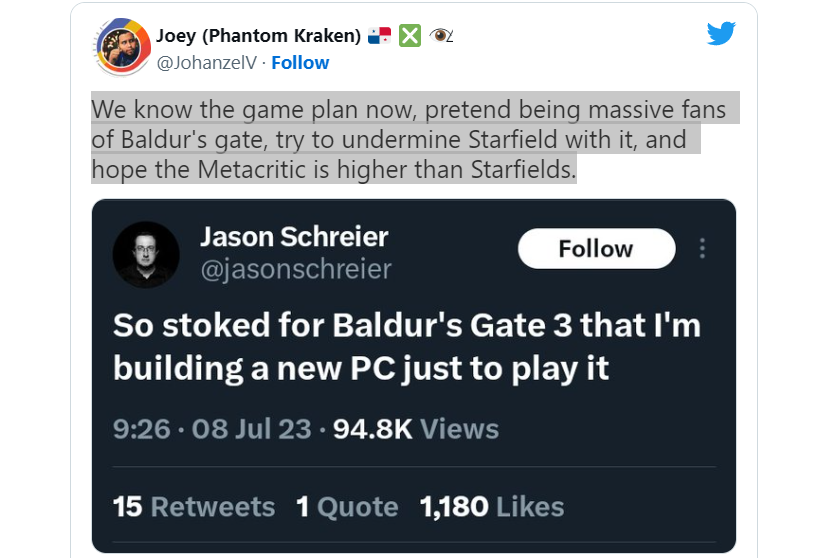The image size is (822, 558).
Task: View the 15 Retweets list
Action: (194, 507)
